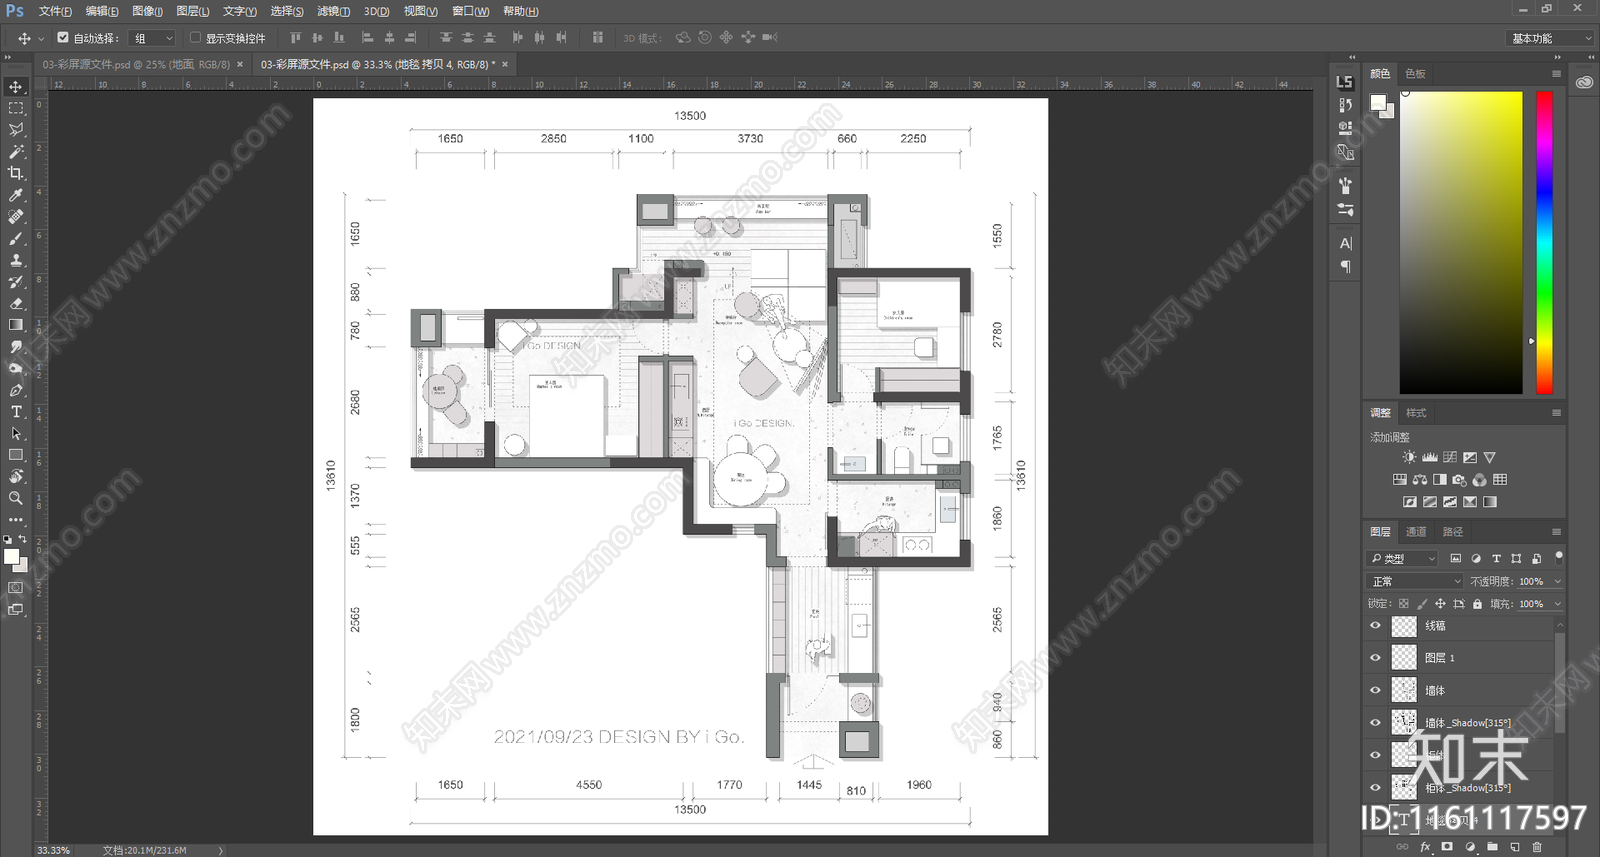
Task: Select the Pen tool
Action: [x=16, y=390]
